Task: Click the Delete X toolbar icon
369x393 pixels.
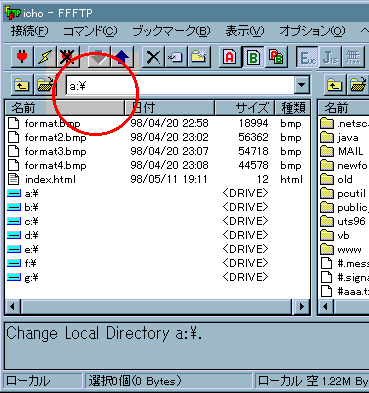Action: 153,57
